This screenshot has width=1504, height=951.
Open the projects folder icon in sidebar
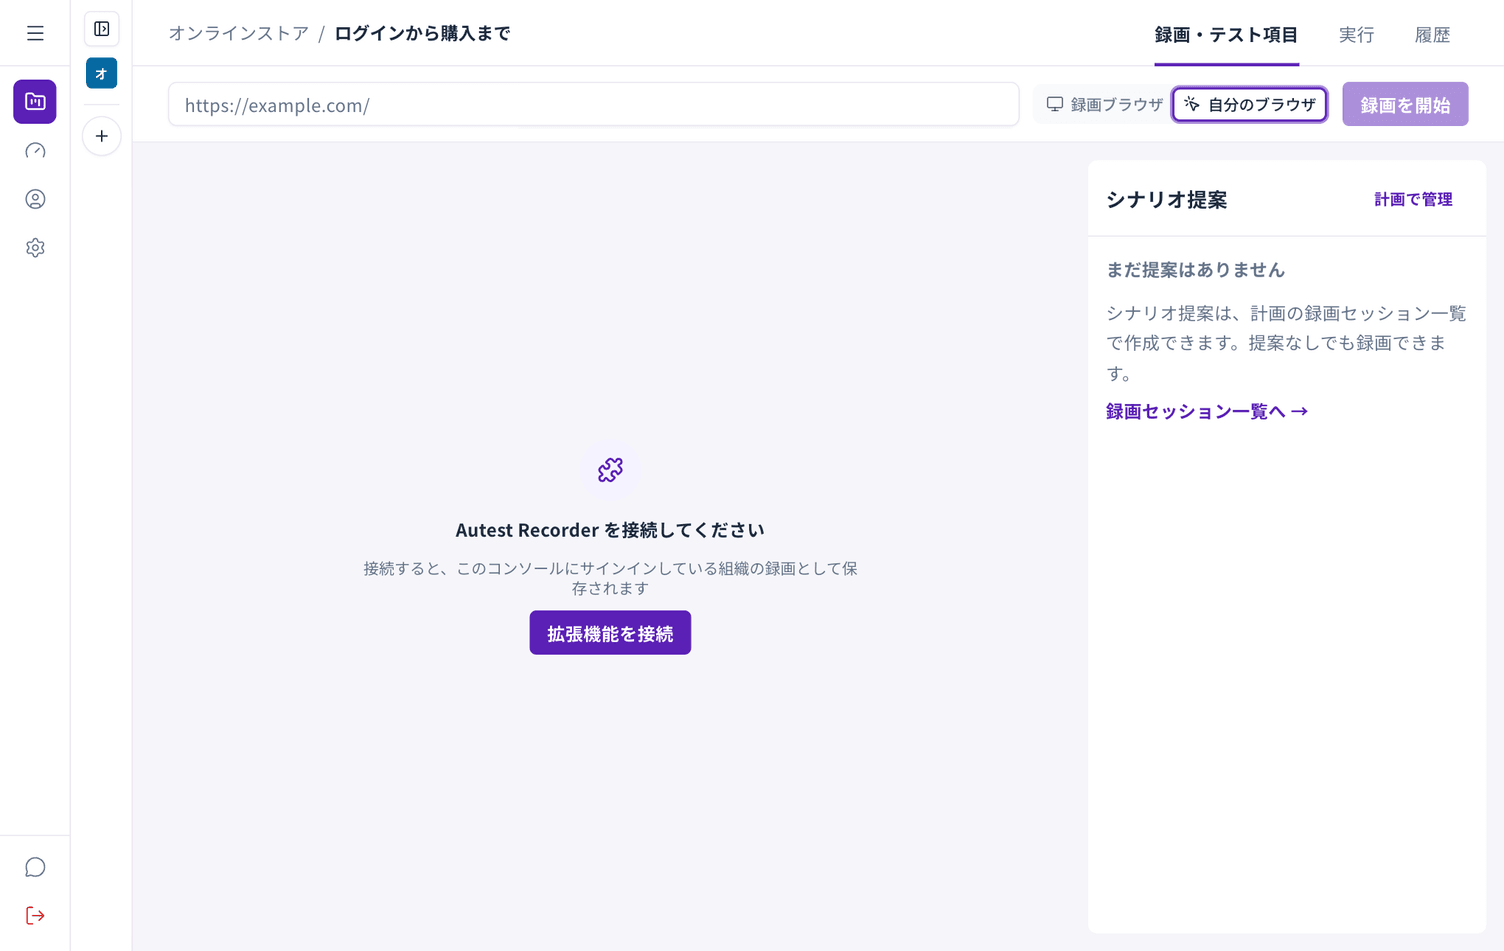35,102
